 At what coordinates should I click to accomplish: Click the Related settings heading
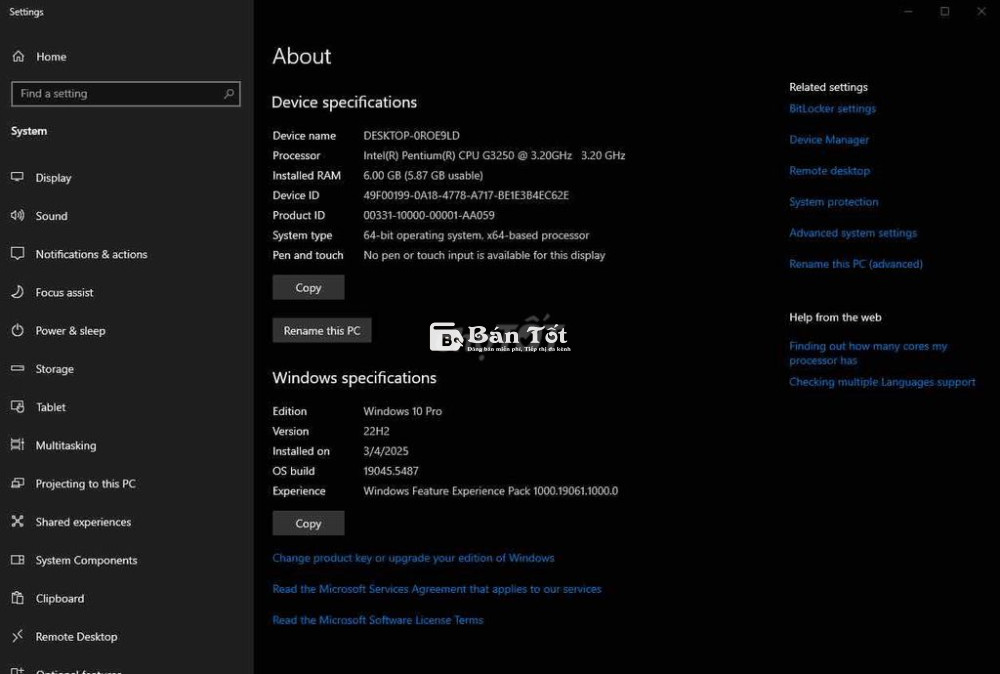pos(828,87)
